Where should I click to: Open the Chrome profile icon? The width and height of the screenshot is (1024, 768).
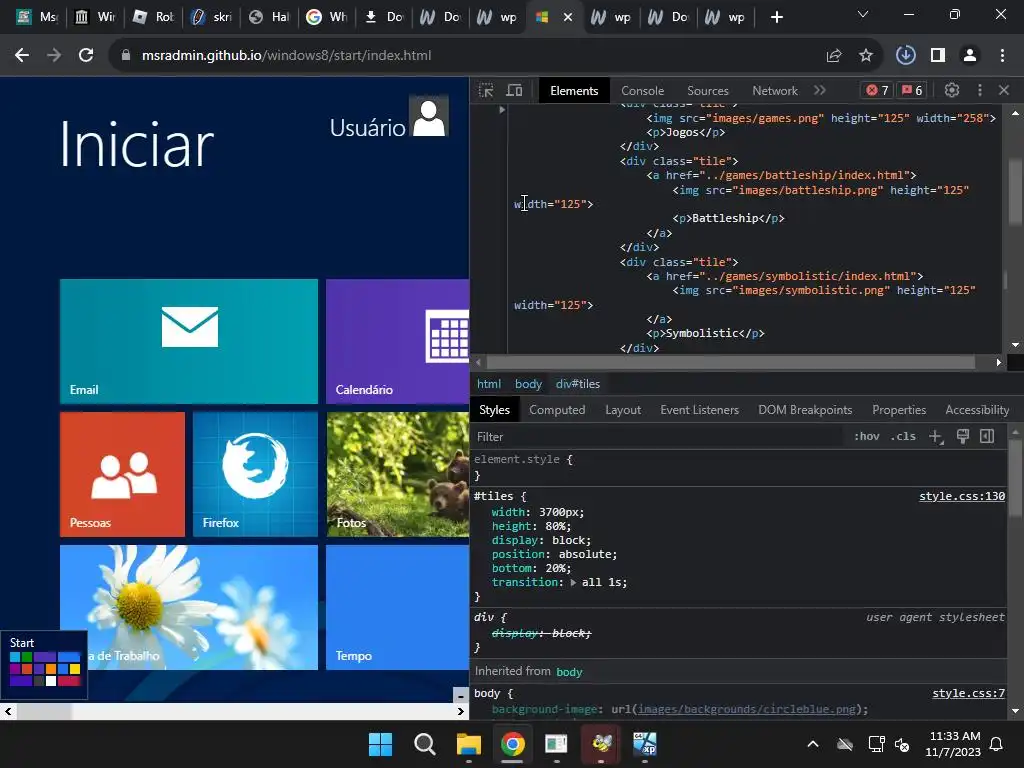(x=970, y=56)
